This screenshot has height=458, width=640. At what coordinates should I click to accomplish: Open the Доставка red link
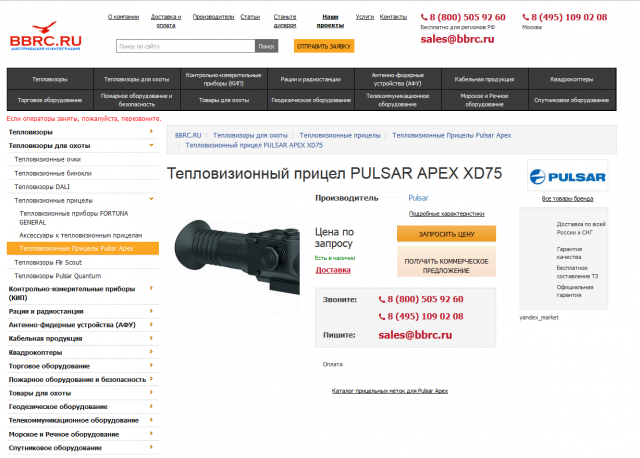click(x=333, y=270)
